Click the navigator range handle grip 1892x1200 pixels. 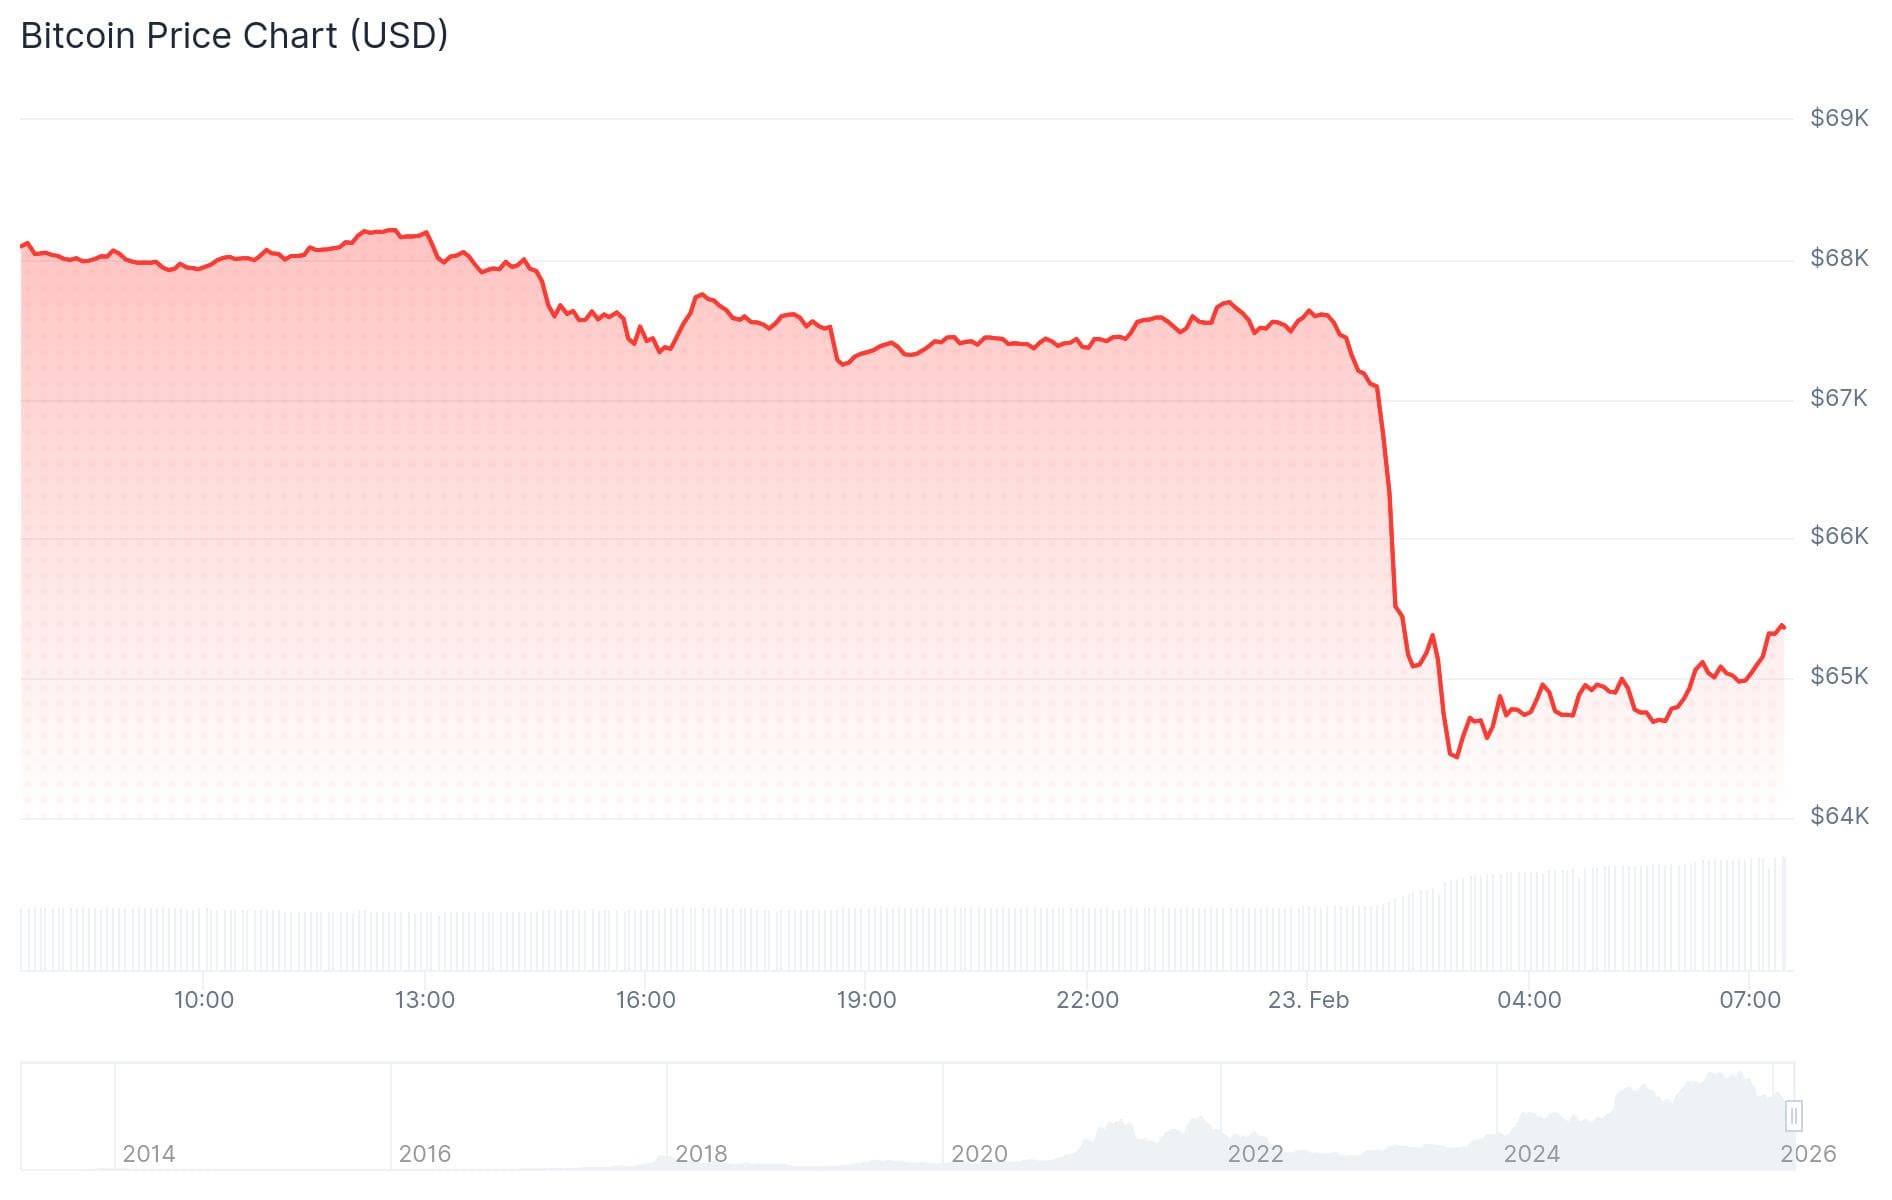pos(1794,1115)
